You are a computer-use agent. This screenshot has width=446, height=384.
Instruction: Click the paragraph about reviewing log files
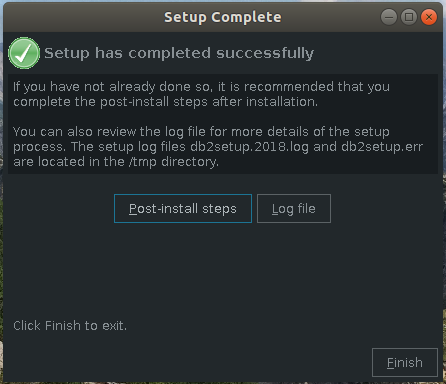click(x=218, y=147)
